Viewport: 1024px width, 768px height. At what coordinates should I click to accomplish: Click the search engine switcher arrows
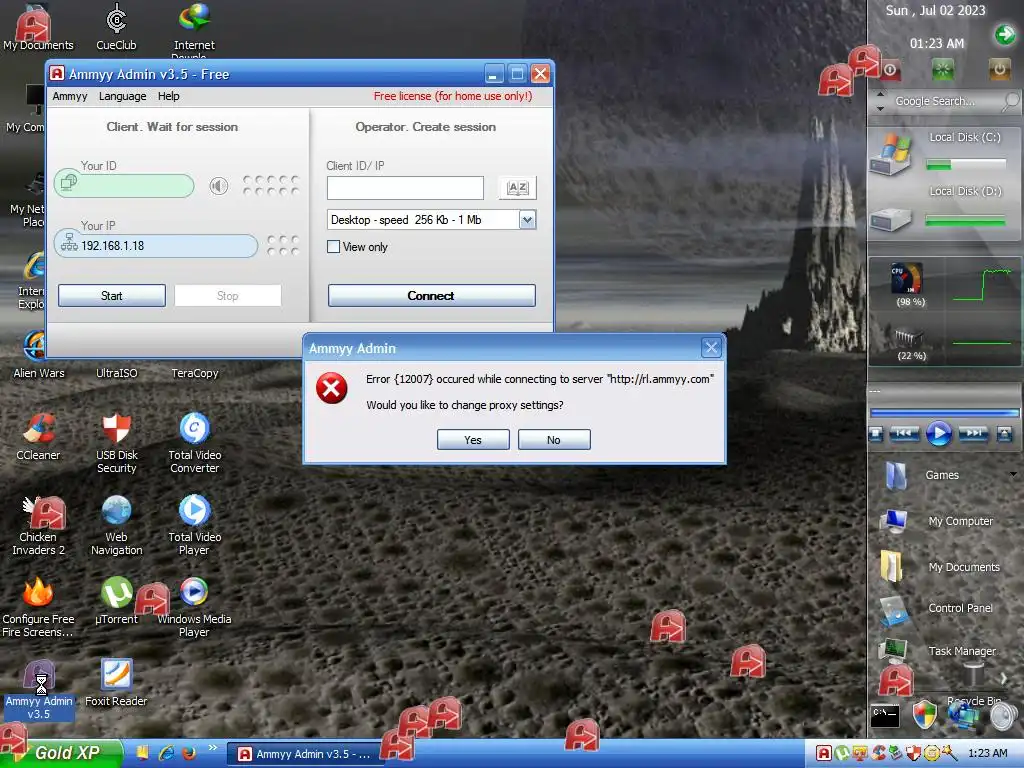880,101
